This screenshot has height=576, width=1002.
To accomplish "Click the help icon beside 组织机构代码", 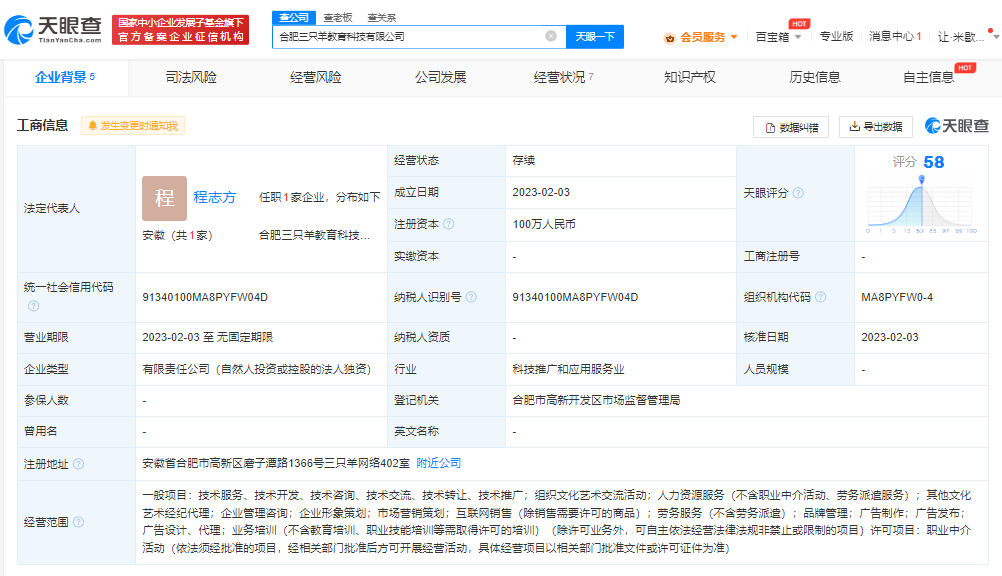I will pos(820,297).
